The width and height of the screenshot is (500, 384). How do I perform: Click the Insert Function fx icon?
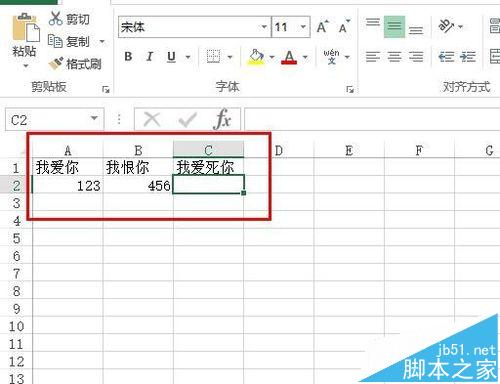223,119
